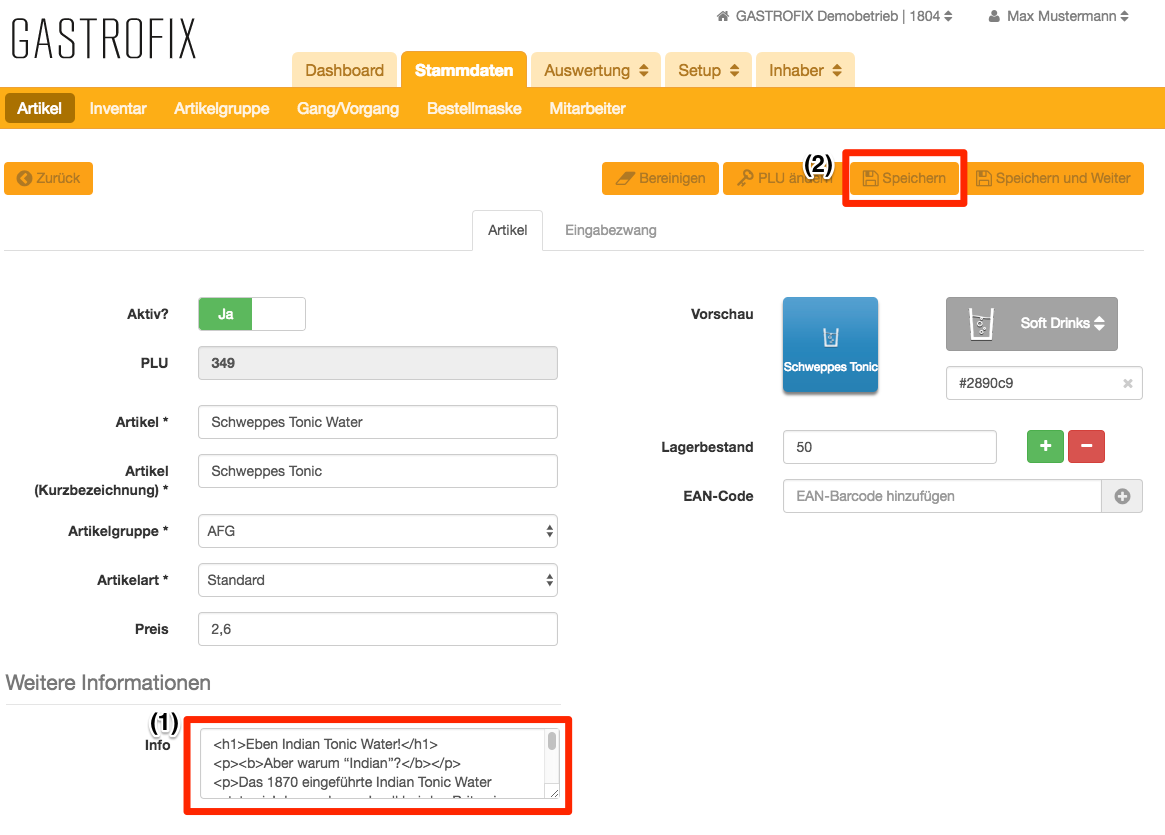Click the Zurück button
This screenshot has width=1165, height=835.
tap(49, 178)
